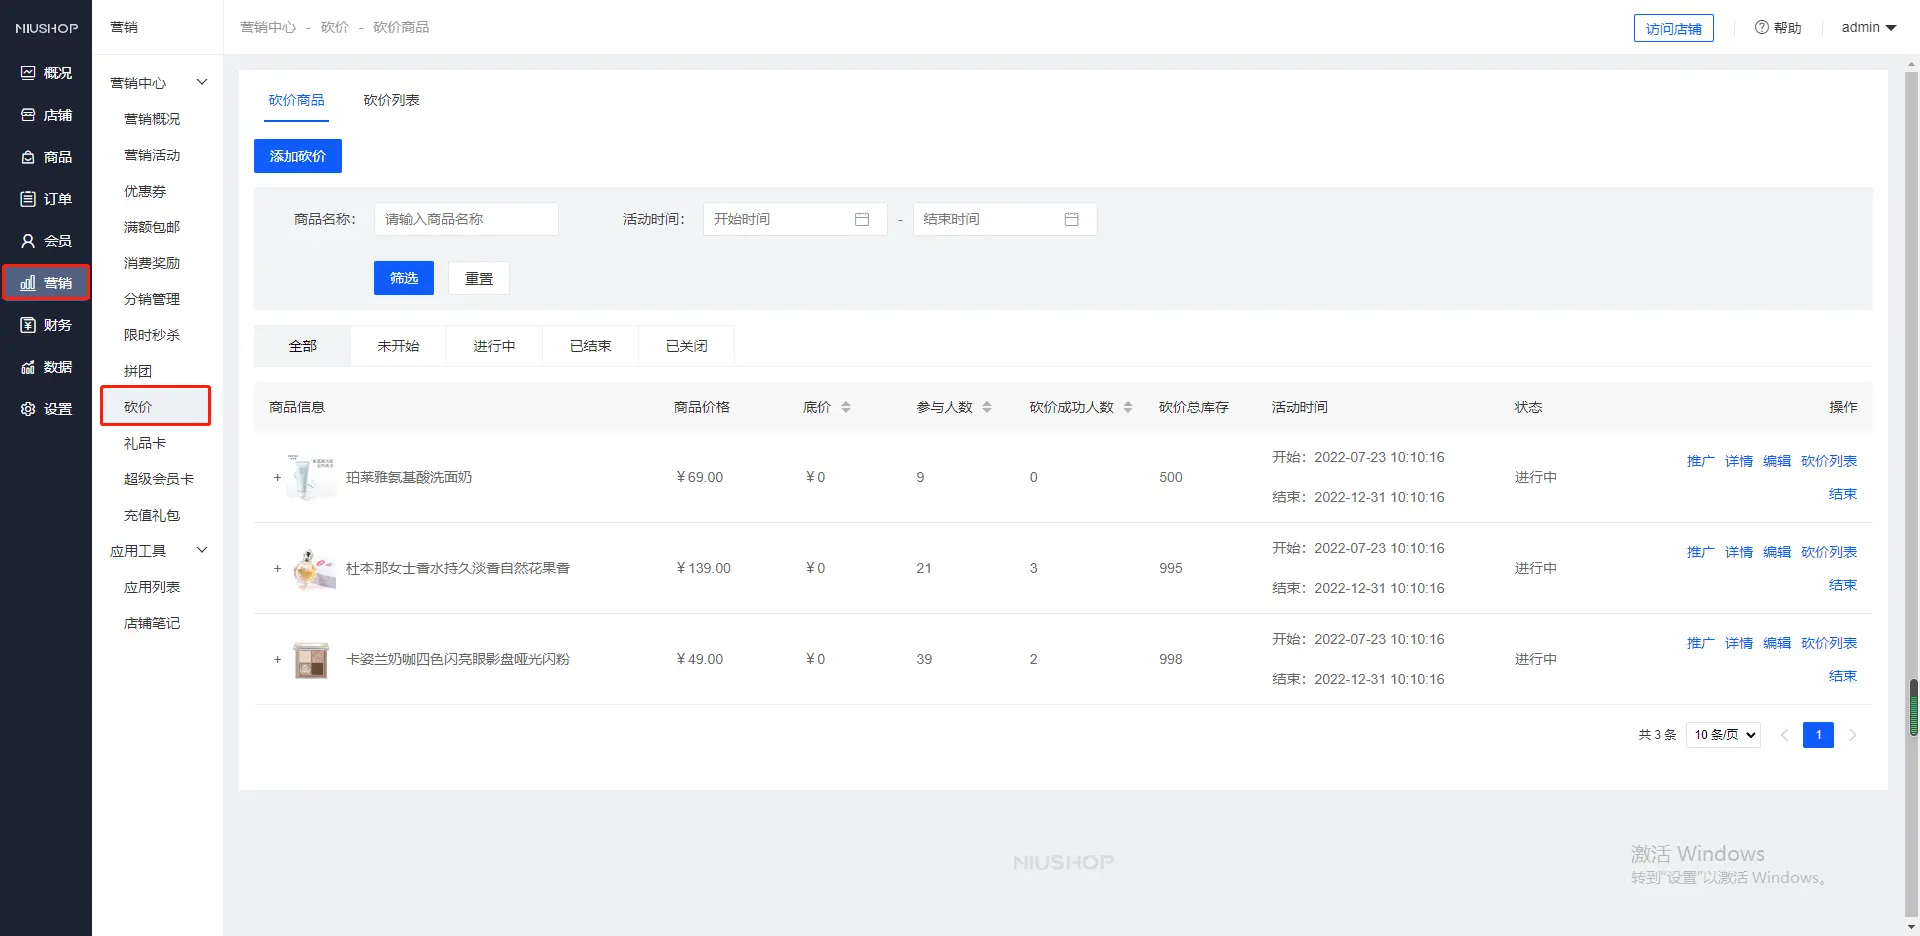Open the 店铺 shop sidebar icon
This screenshot has height=936, width=1920.
pos(28,115)
